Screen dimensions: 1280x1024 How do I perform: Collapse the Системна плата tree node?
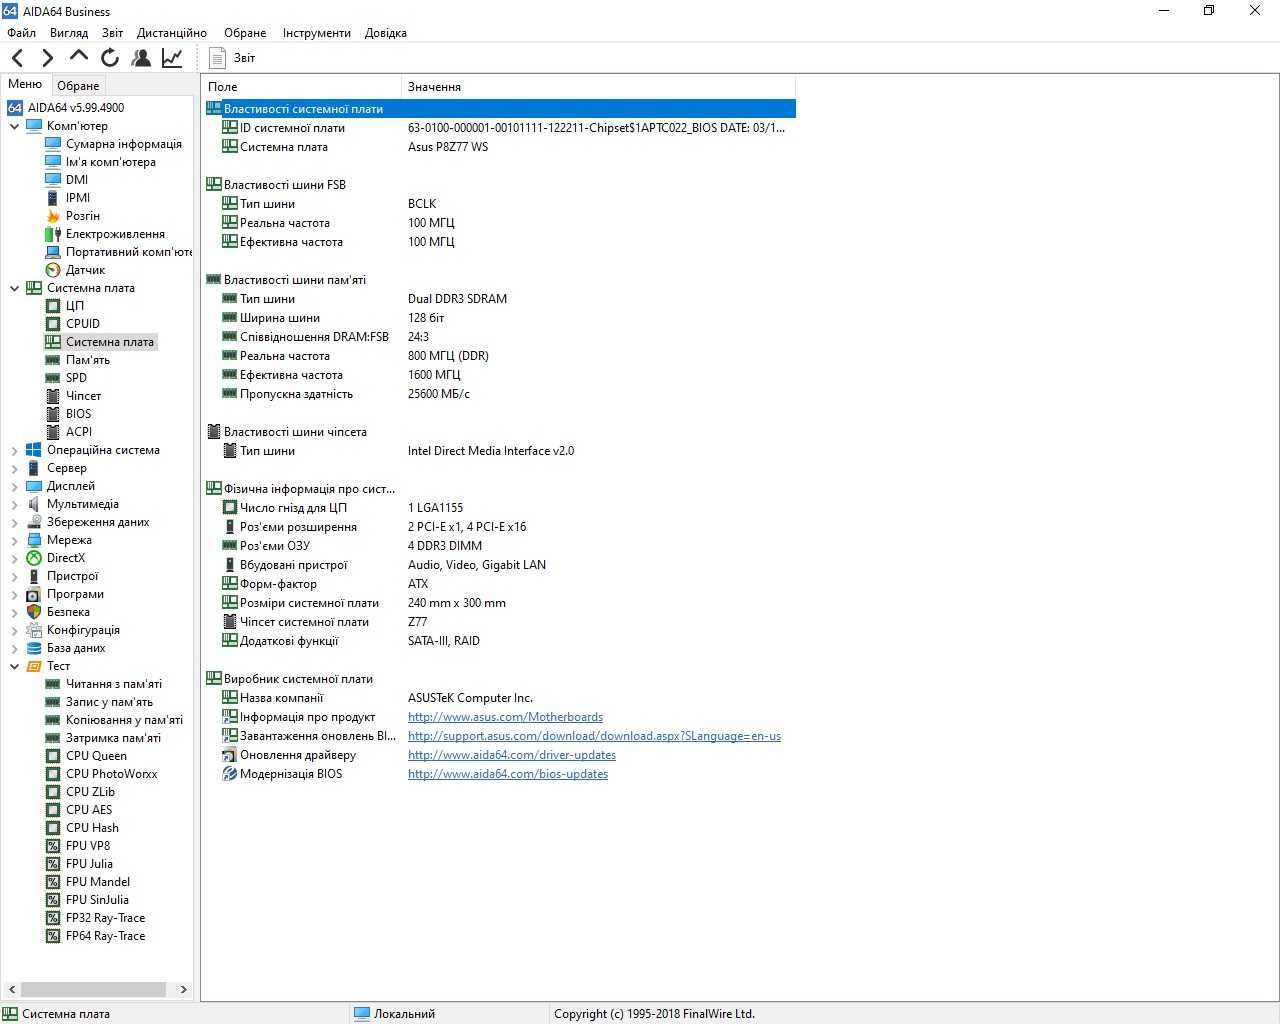click(x=14, y=288)
